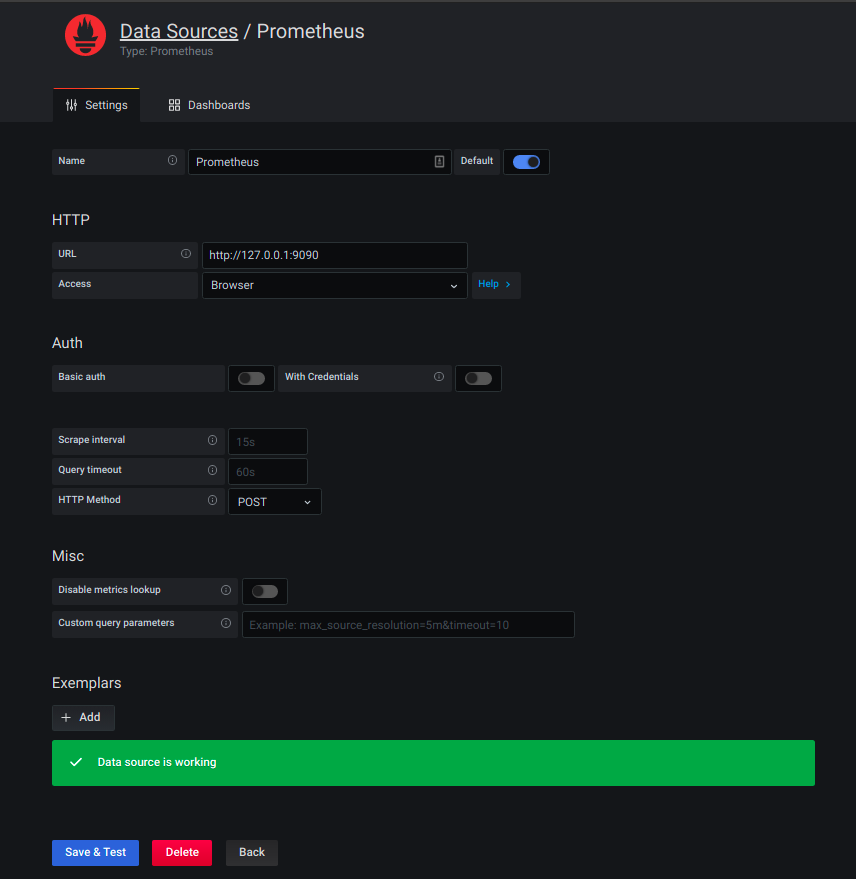Screen dimensions: 856x879
Task: Click the URL info icon
Action: [x=186, y=254]
